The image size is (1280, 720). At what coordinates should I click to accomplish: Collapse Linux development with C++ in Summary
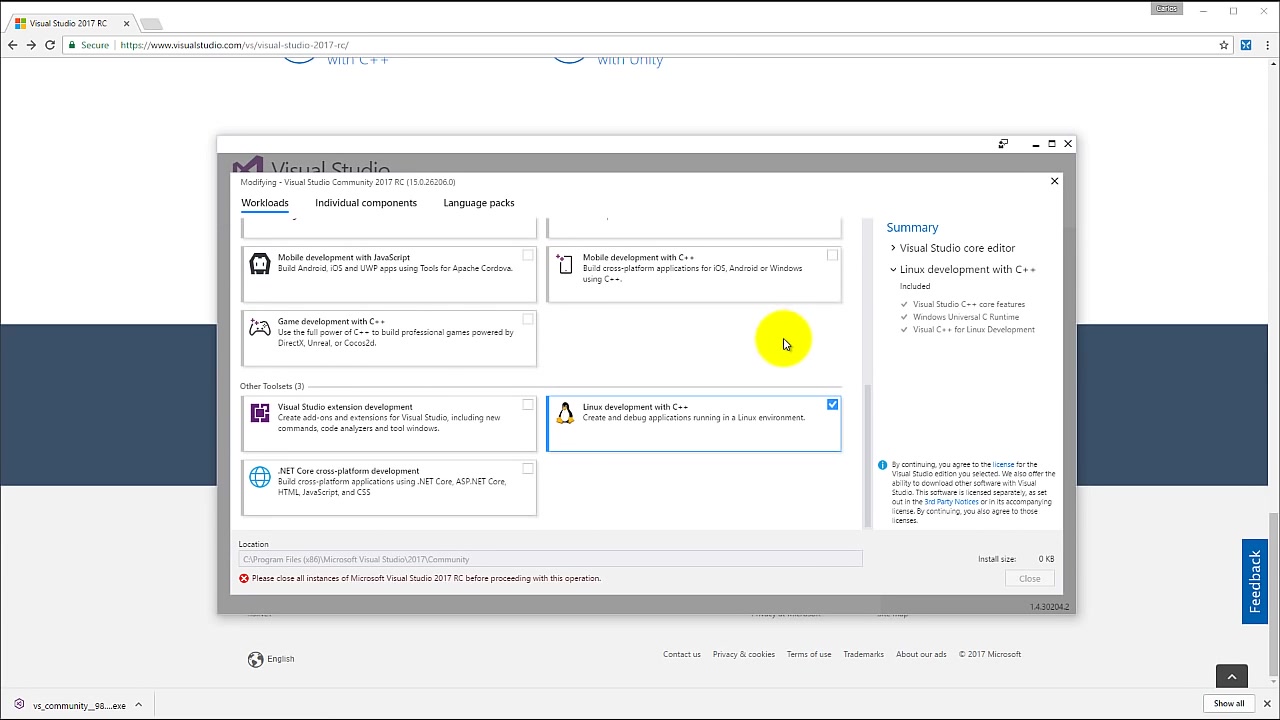tap(893, 270)
